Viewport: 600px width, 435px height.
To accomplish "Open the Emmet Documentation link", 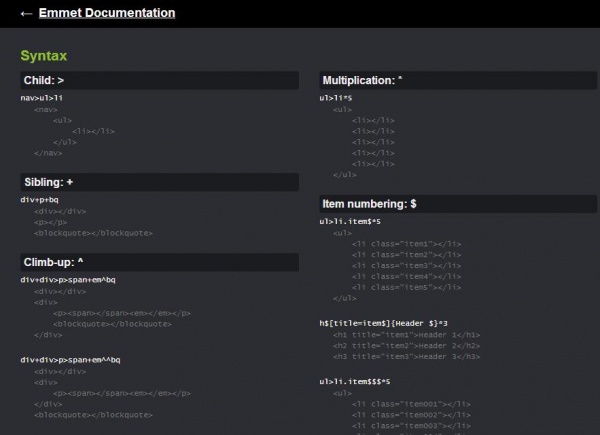I will click(x=107, y=13).
